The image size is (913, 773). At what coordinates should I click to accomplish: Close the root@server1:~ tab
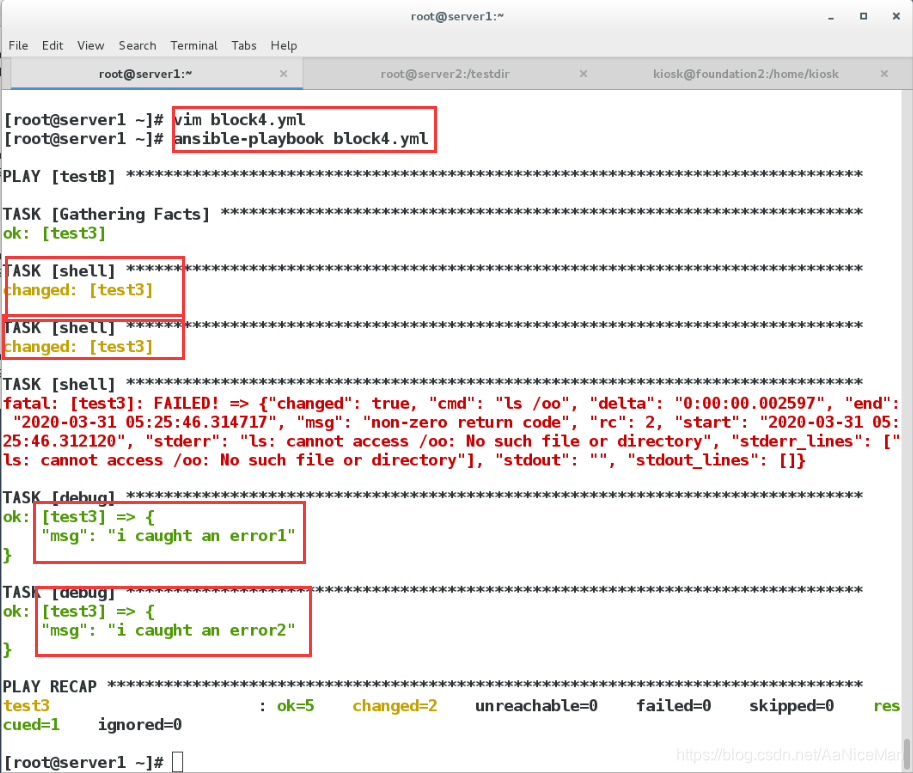[284, 74]
